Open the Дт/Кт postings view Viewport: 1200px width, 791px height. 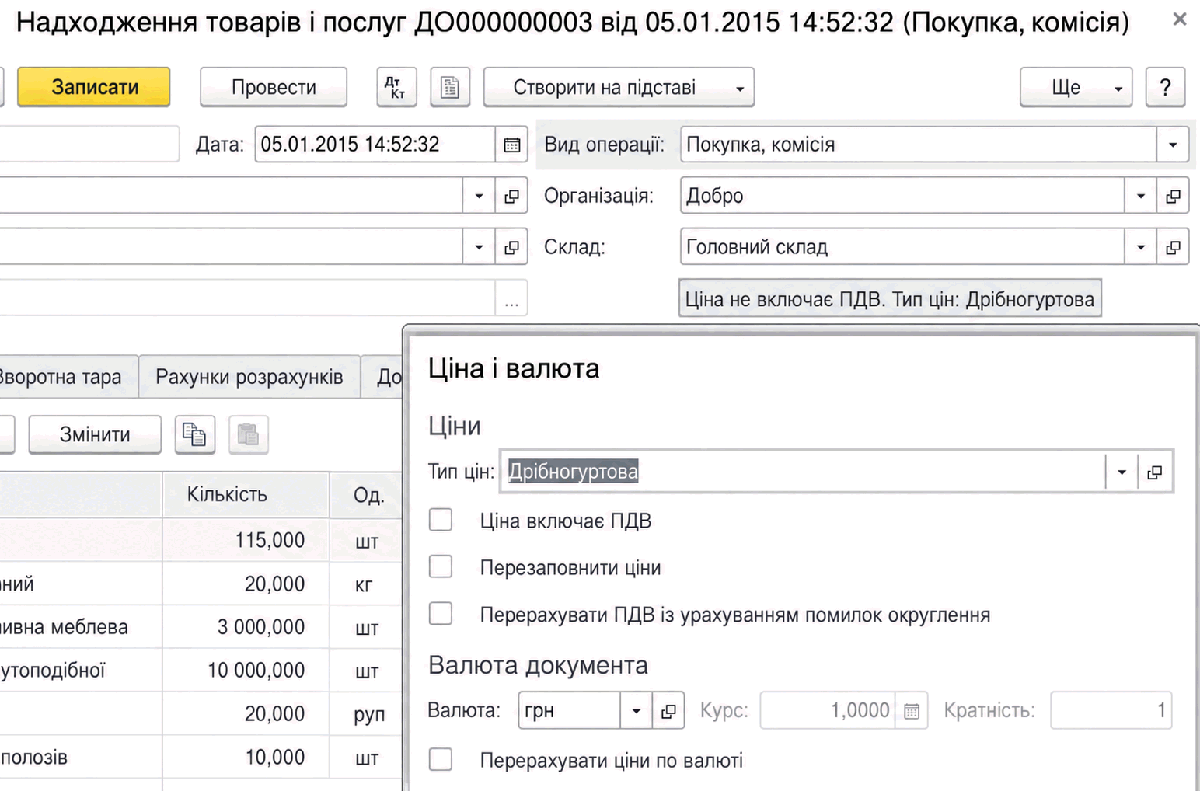click(396, 88)
